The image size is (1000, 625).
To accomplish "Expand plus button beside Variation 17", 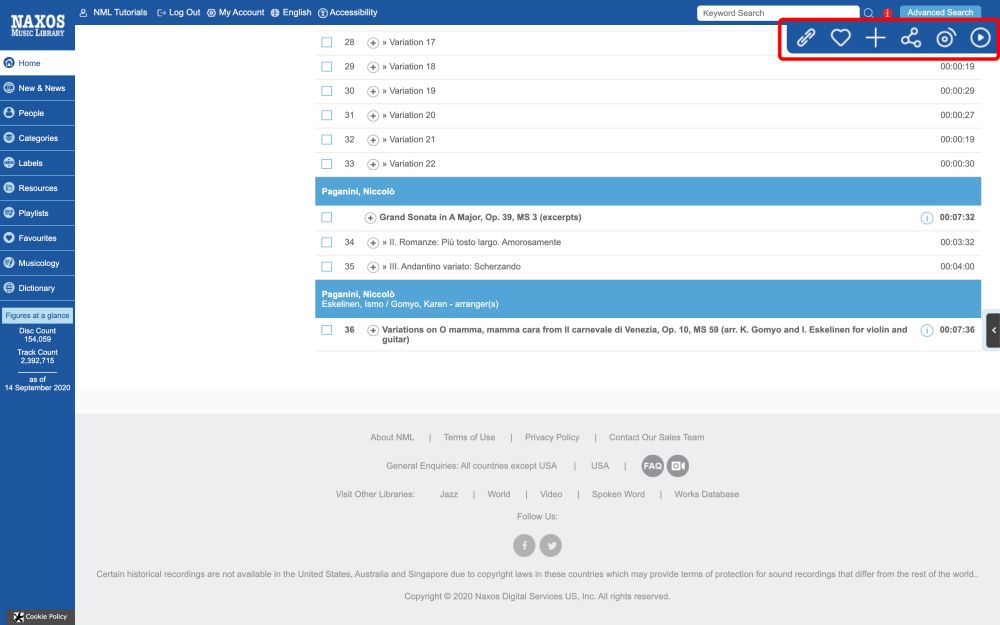I will click(x=373, y=43).
